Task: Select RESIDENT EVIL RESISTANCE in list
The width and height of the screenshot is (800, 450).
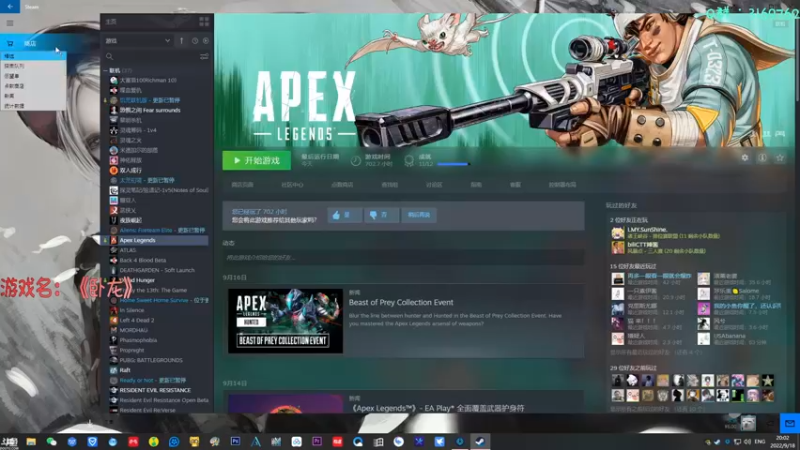Action: [156, 390]
